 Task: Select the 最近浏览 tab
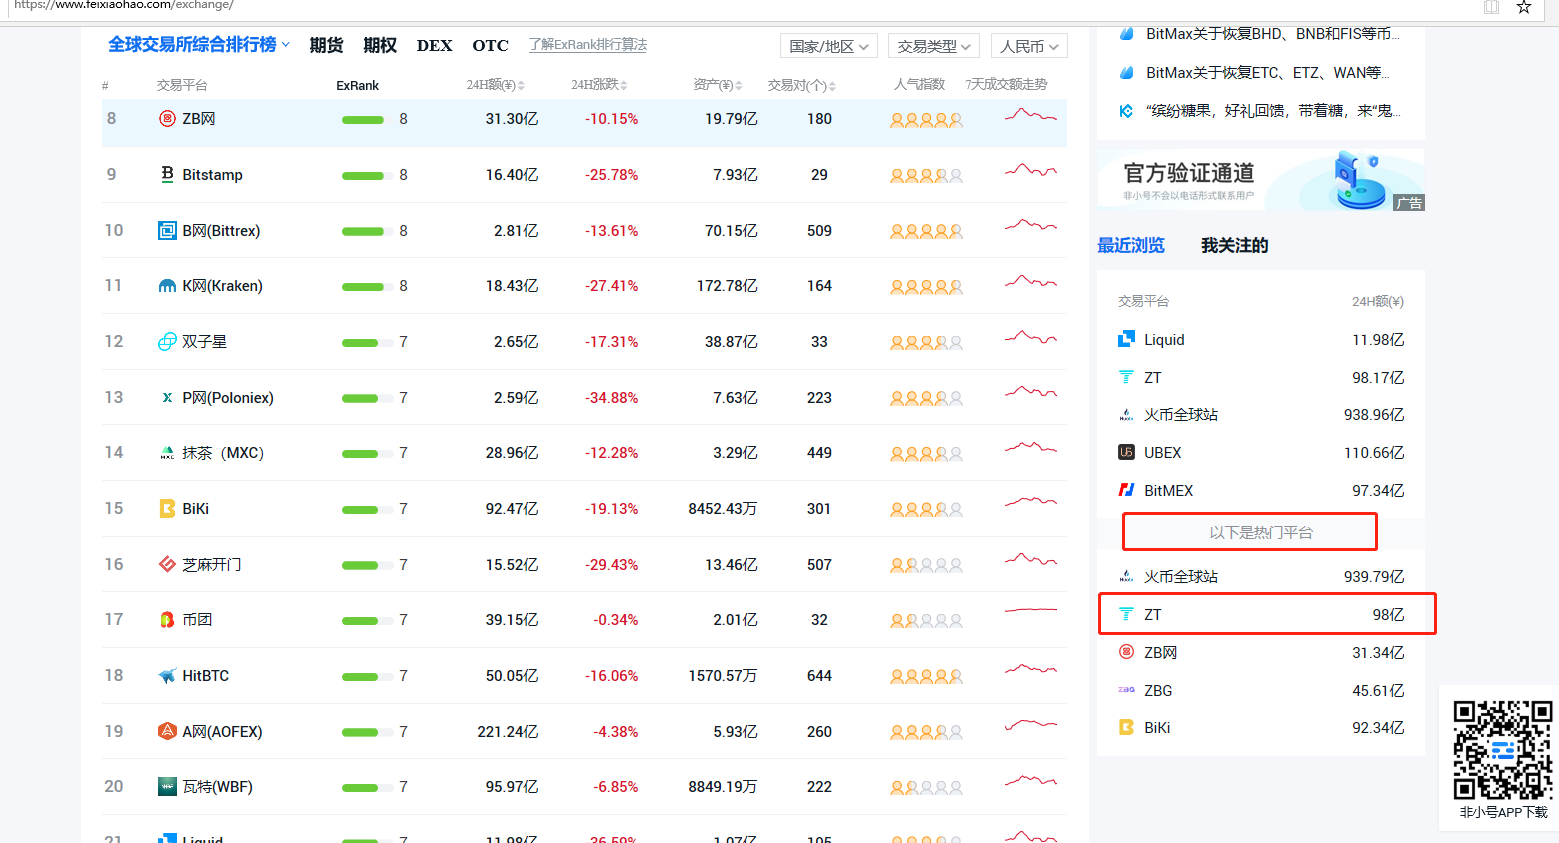click(x=1131, y=246)
